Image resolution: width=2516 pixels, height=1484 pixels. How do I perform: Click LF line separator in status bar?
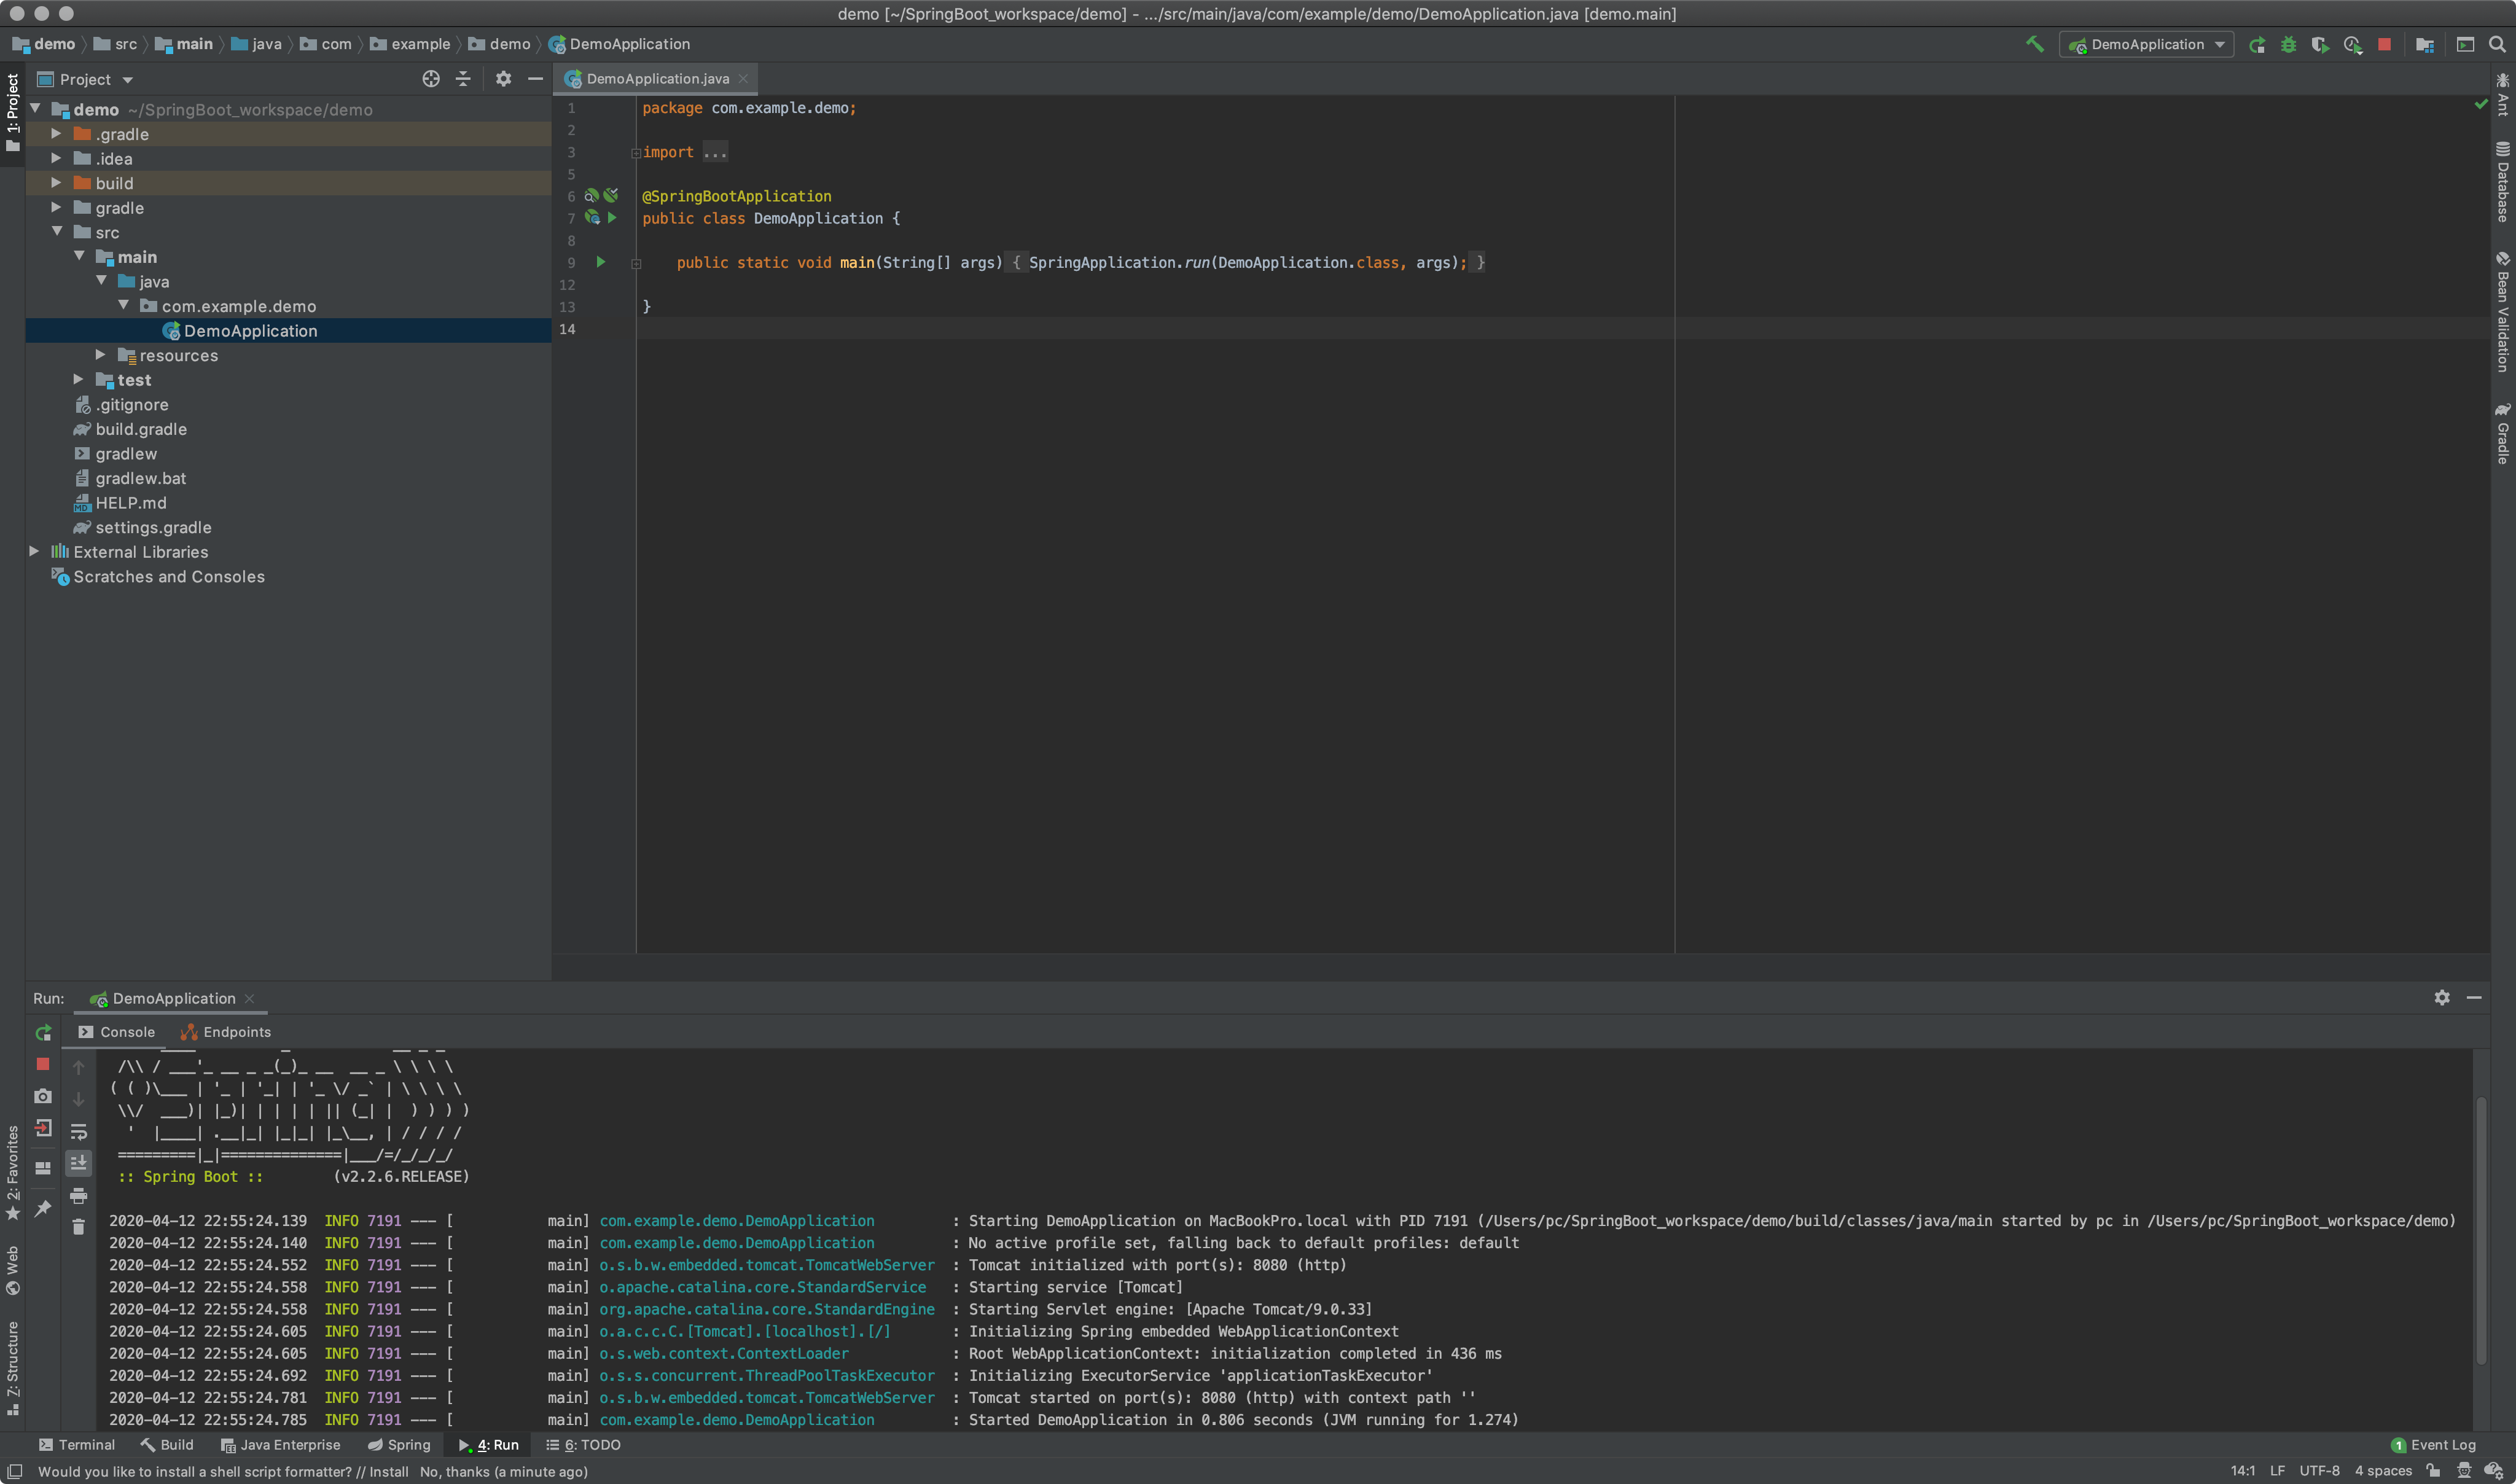[x=2277, y=1471]
